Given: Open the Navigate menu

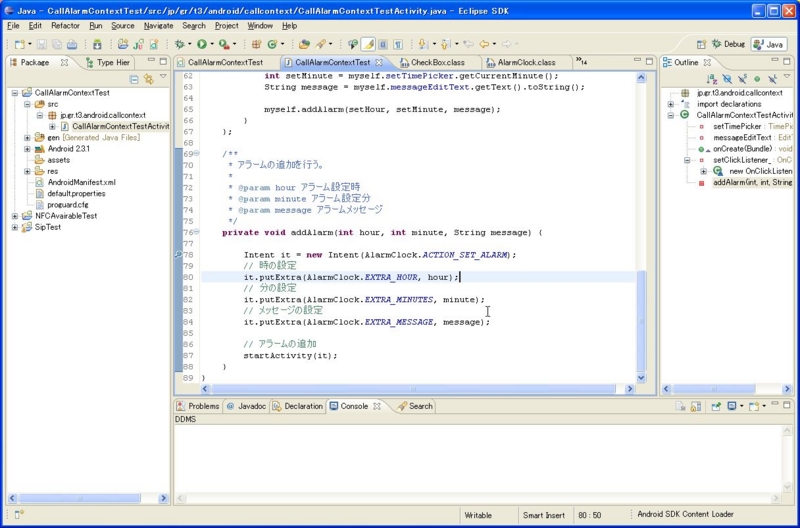Looking at the screenshot, I should click(x=158, y=26).
